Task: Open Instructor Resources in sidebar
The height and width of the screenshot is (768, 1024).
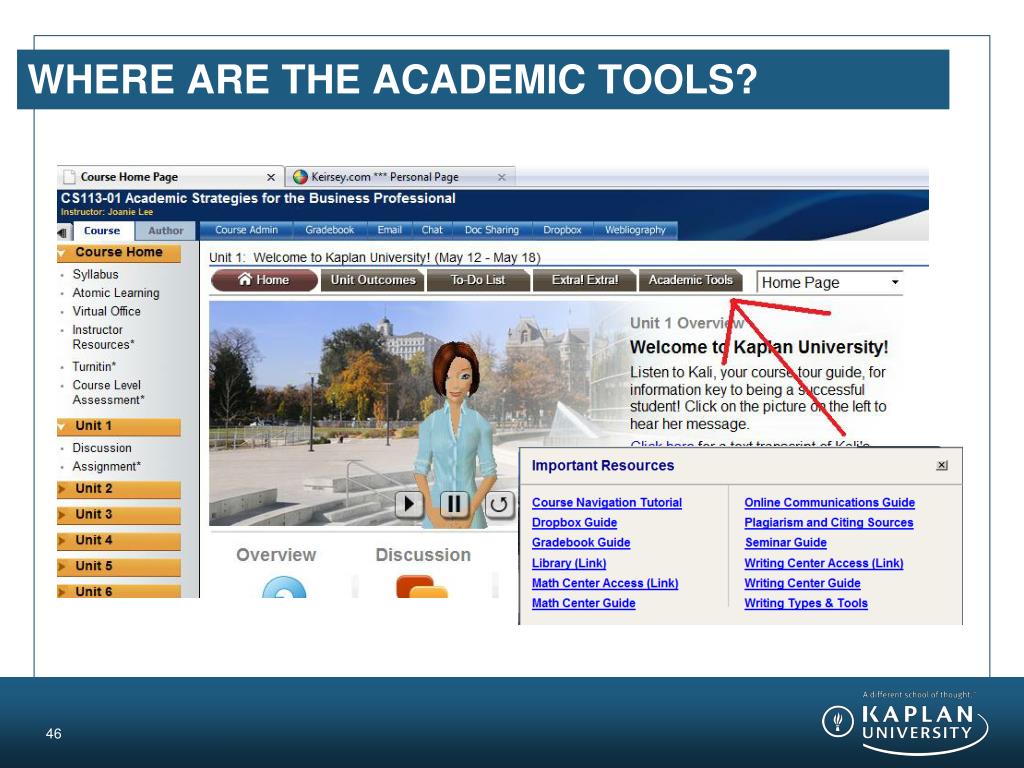Action: coord(103,337)
